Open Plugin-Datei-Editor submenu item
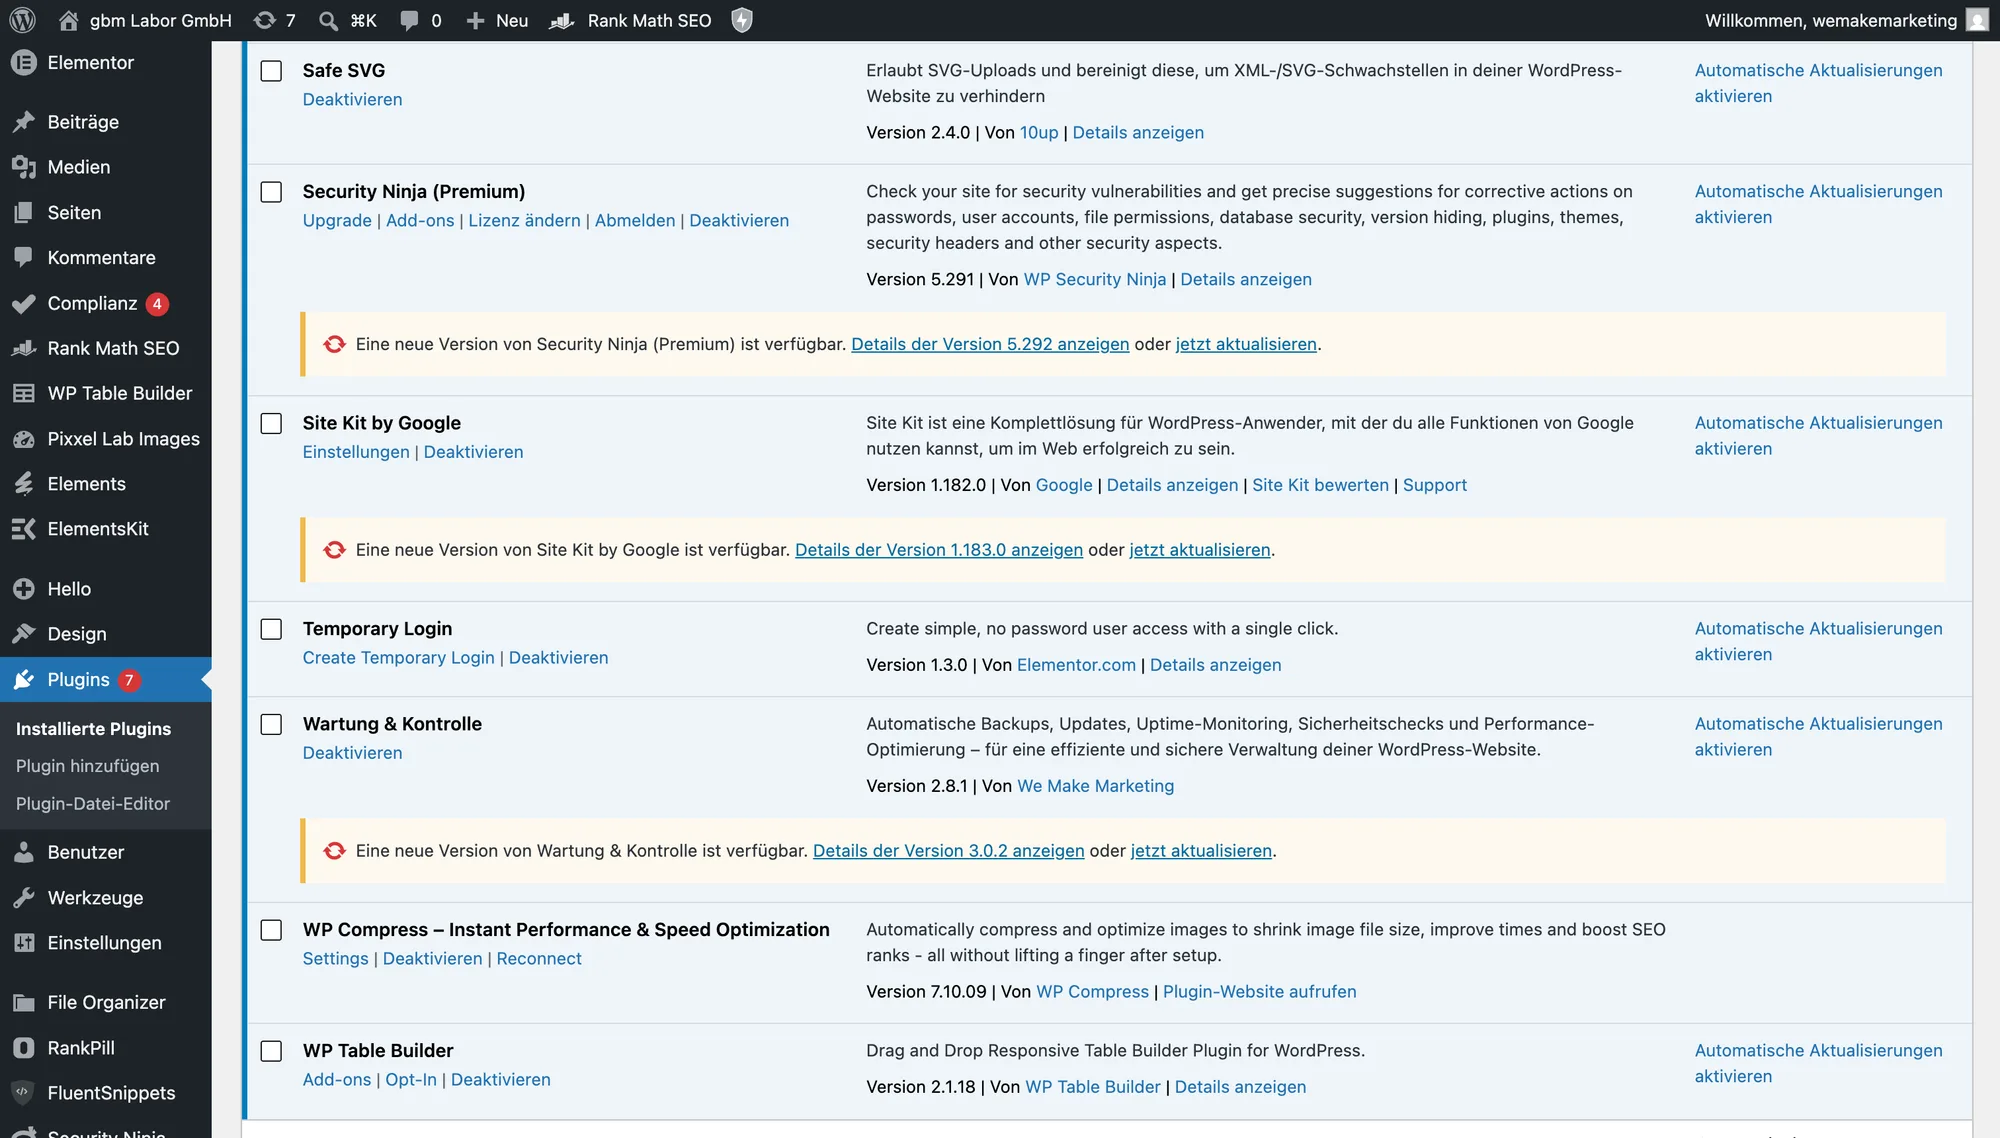The image size is (2000, 1138). pyautogui.click(x=92, y=804)
